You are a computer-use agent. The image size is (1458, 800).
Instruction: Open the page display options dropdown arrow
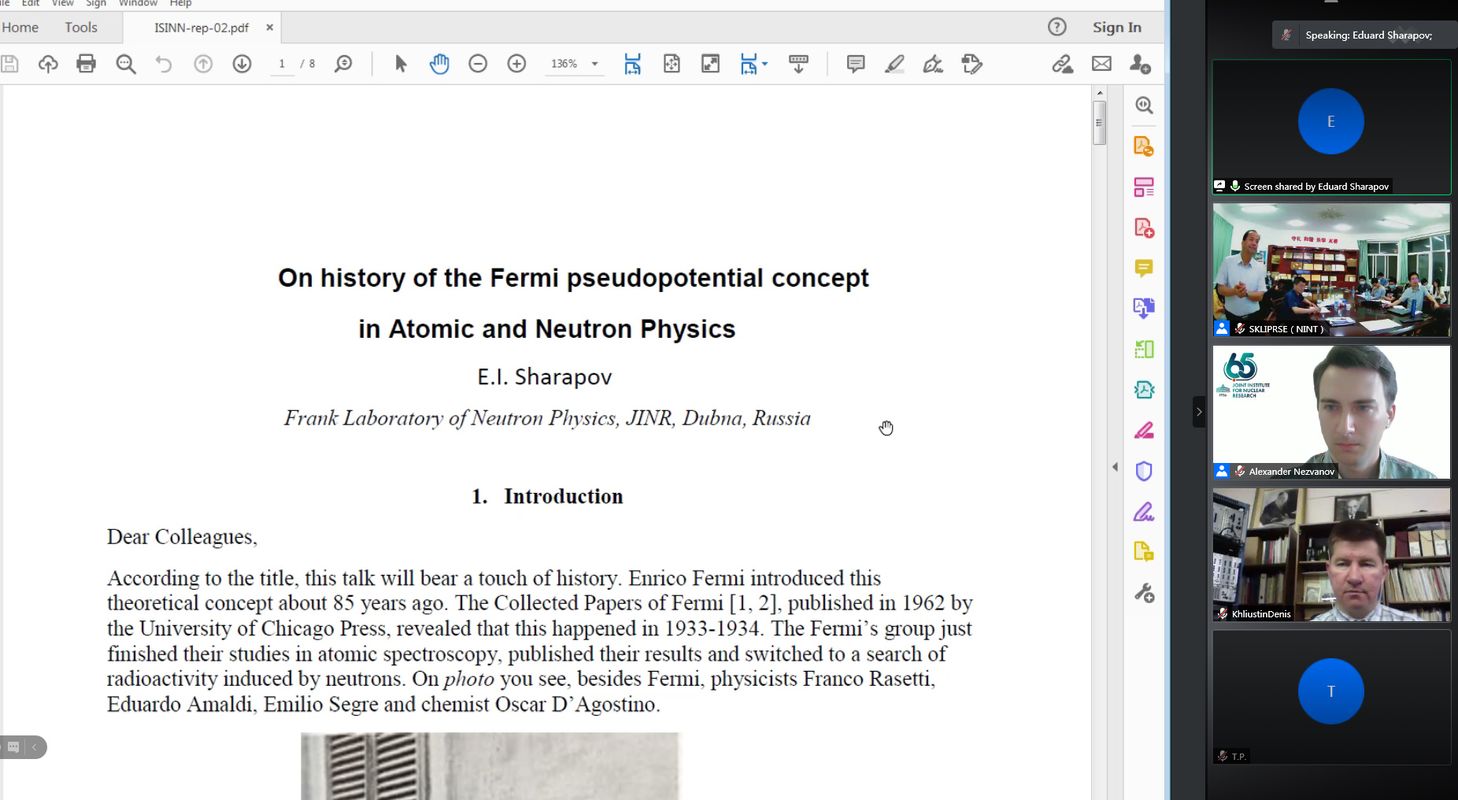click(x=765, y=64)
